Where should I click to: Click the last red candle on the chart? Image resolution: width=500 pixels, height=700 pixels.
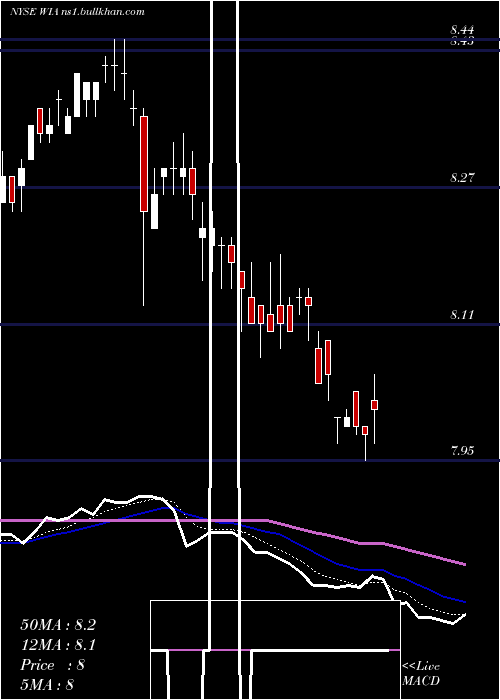tap(375, 404)
